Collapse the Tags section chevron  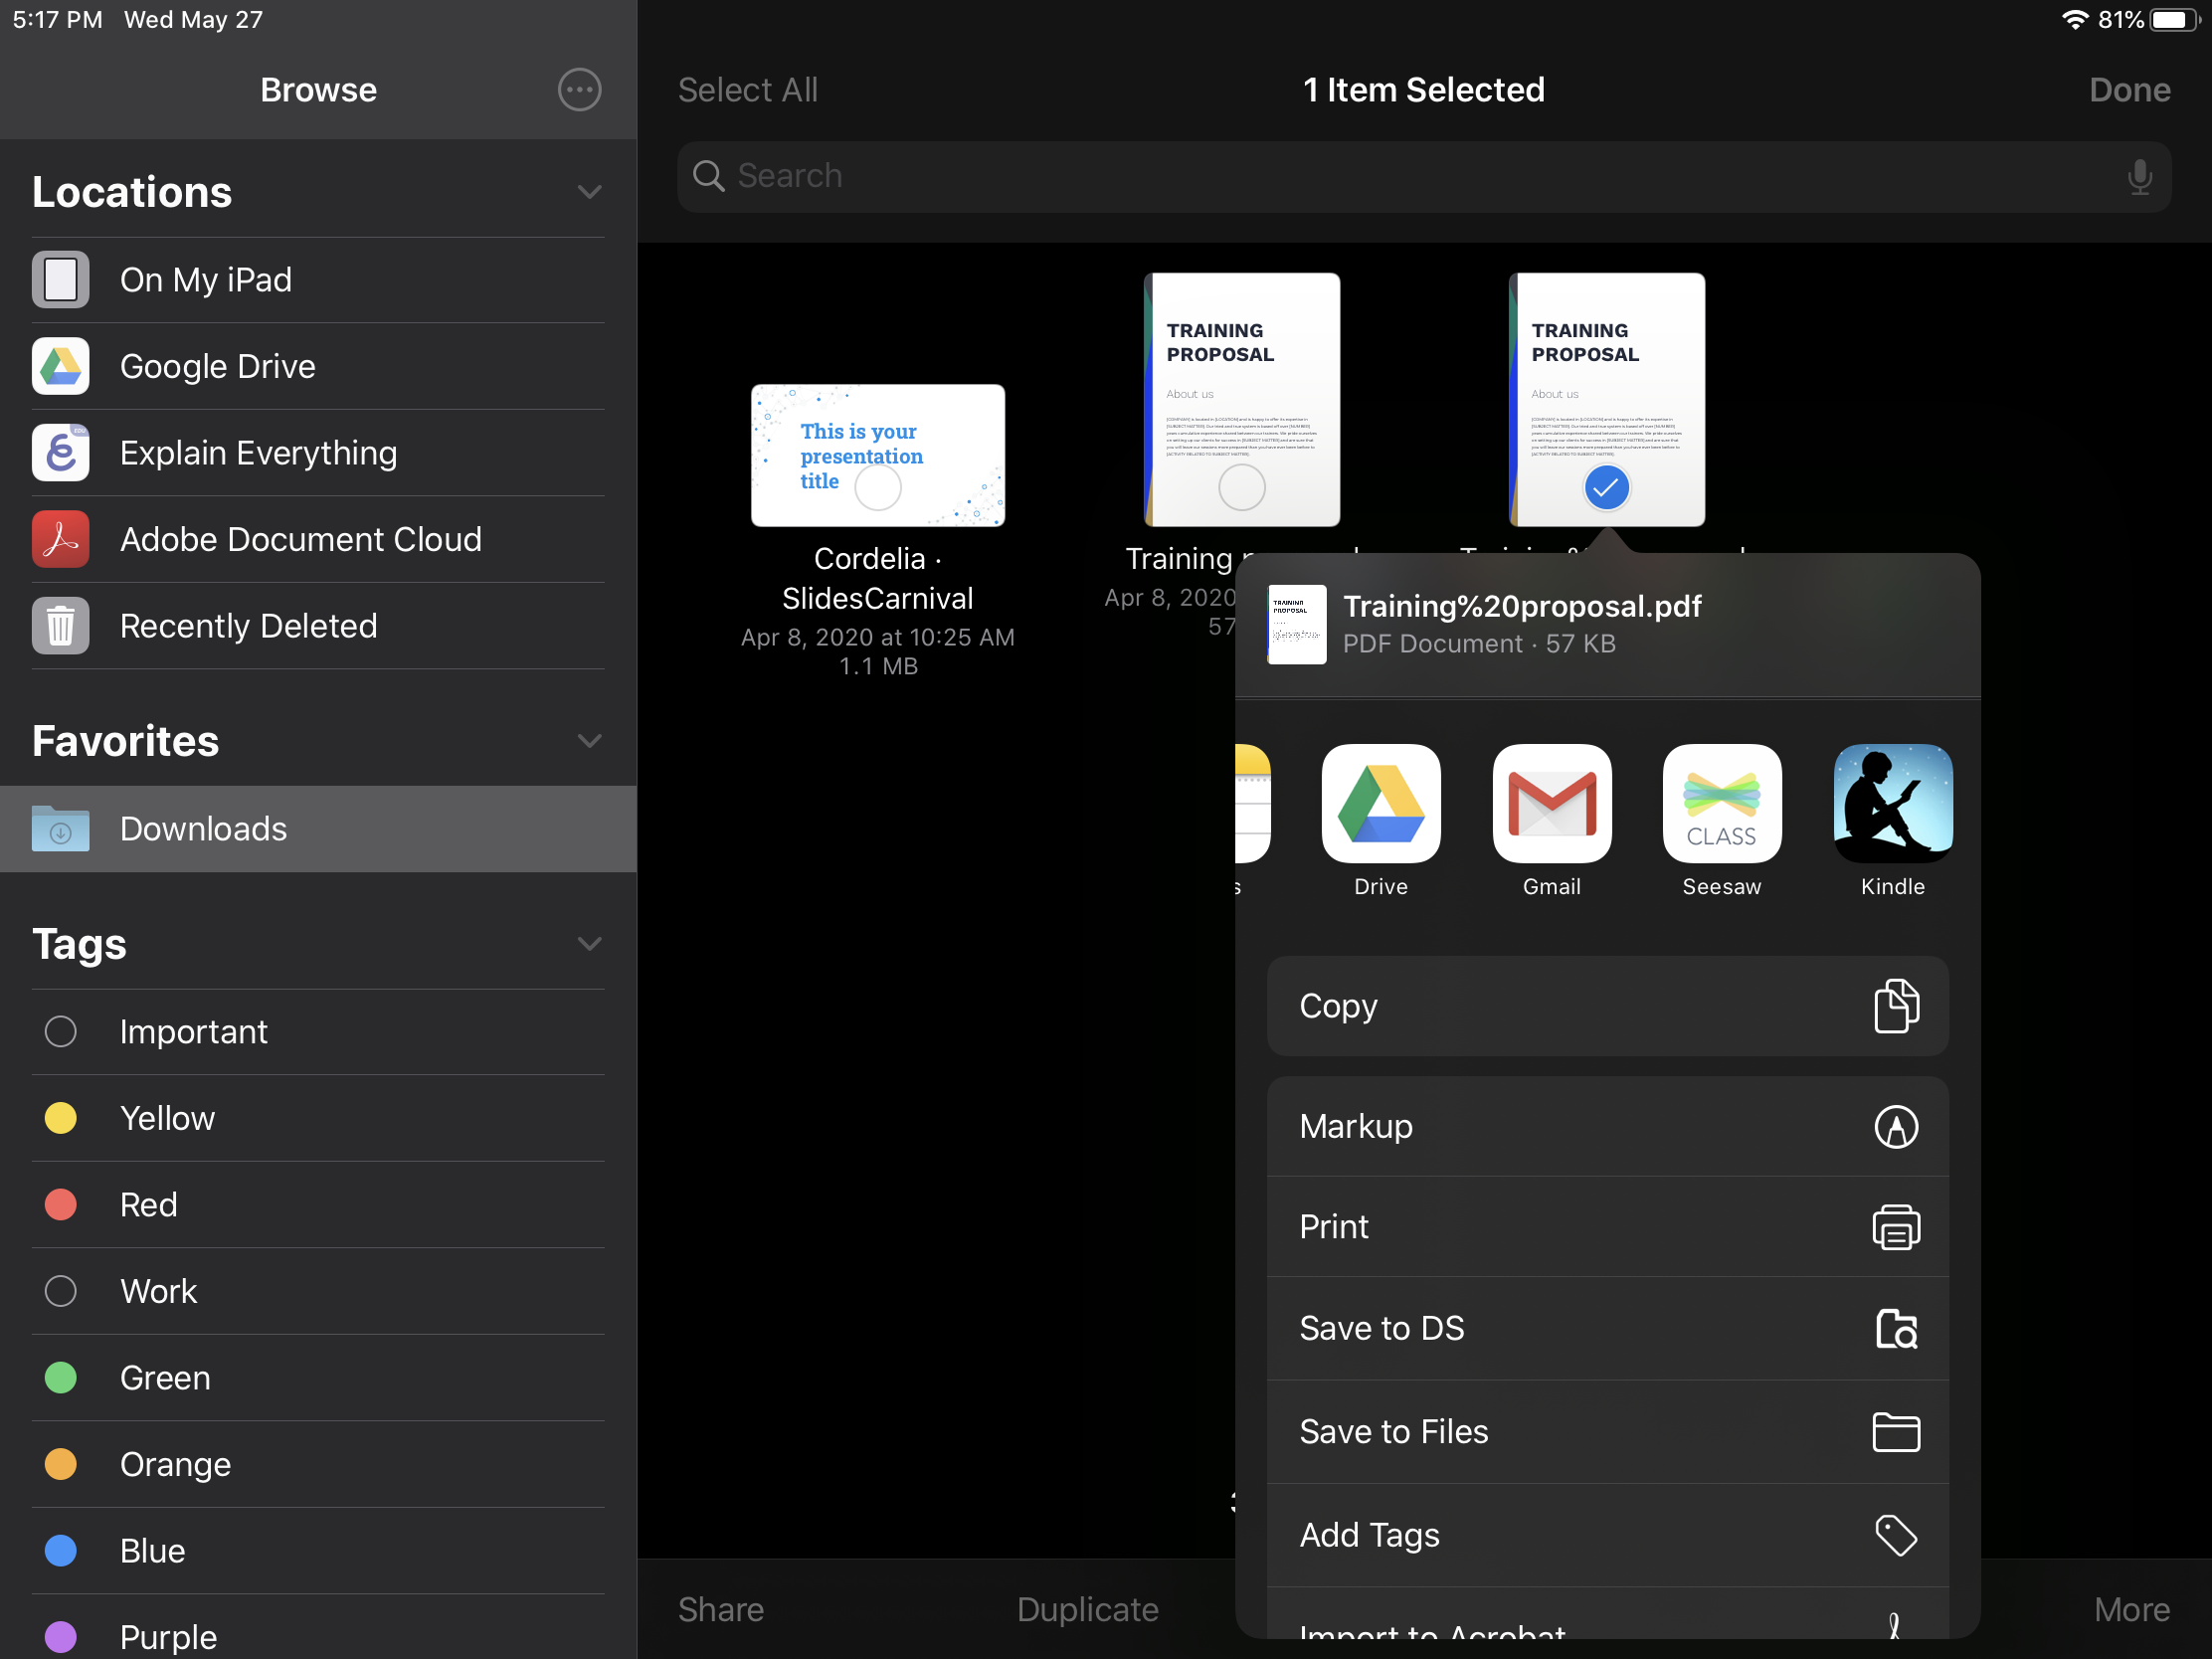tap(590, 944)
